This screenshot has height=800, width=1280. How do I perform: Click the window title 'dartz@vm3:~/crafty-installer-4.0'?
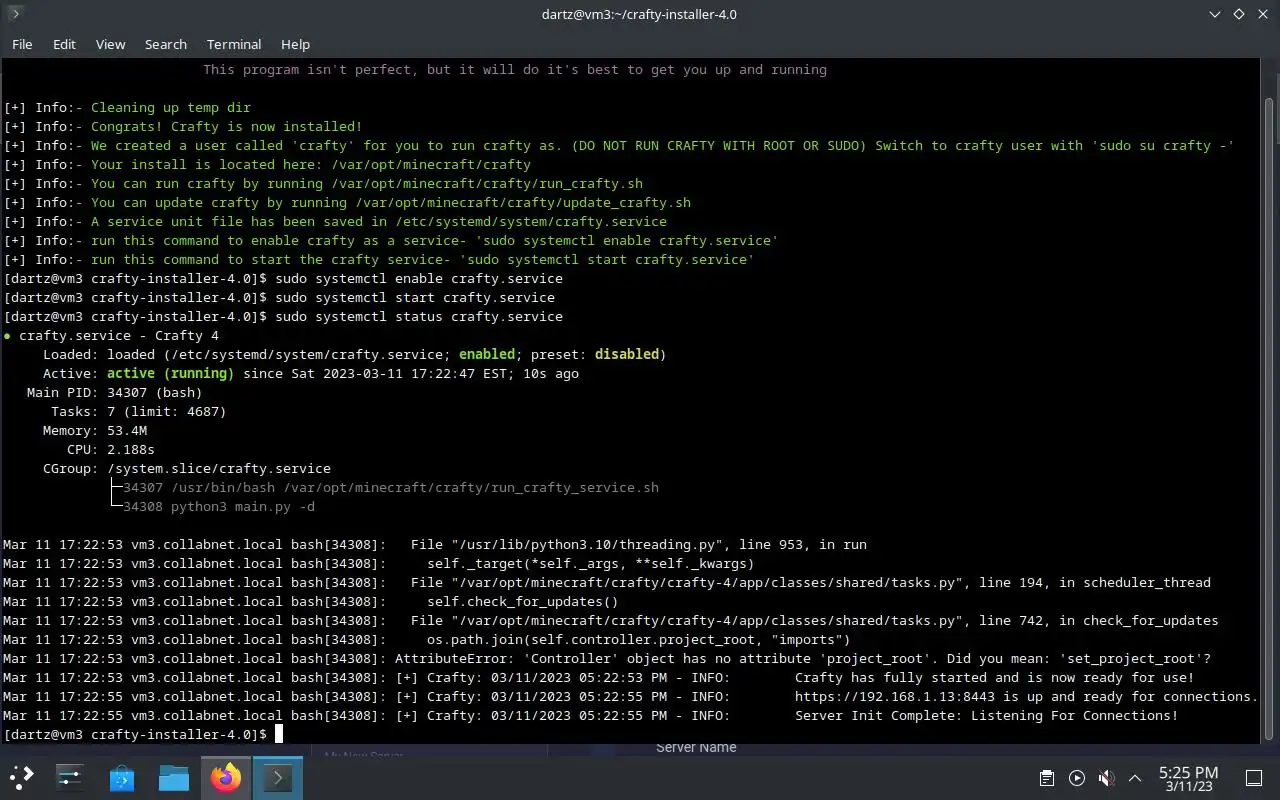tap(640, 14)
